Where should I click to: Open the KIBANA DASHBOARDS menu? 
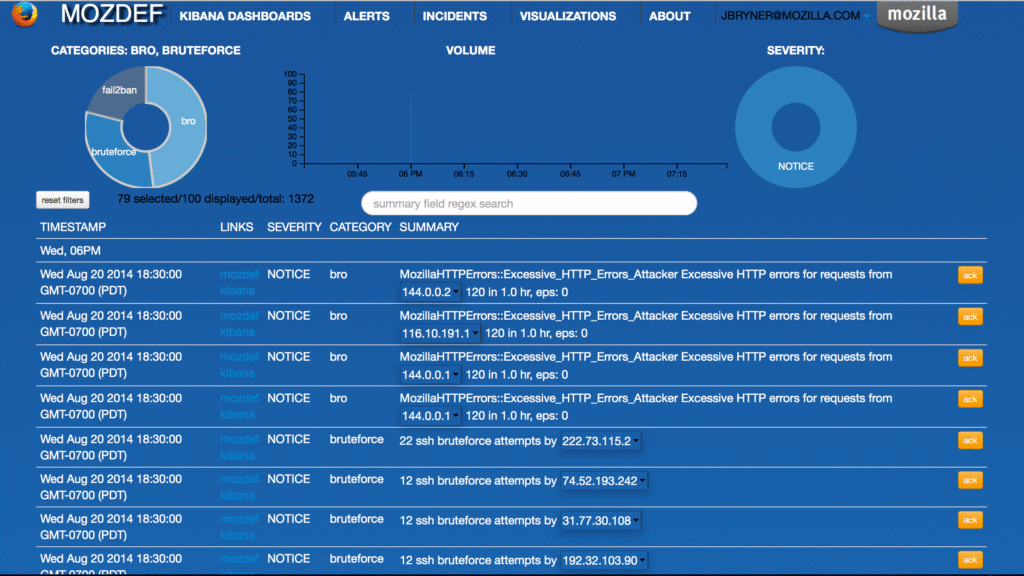(244, 16)
